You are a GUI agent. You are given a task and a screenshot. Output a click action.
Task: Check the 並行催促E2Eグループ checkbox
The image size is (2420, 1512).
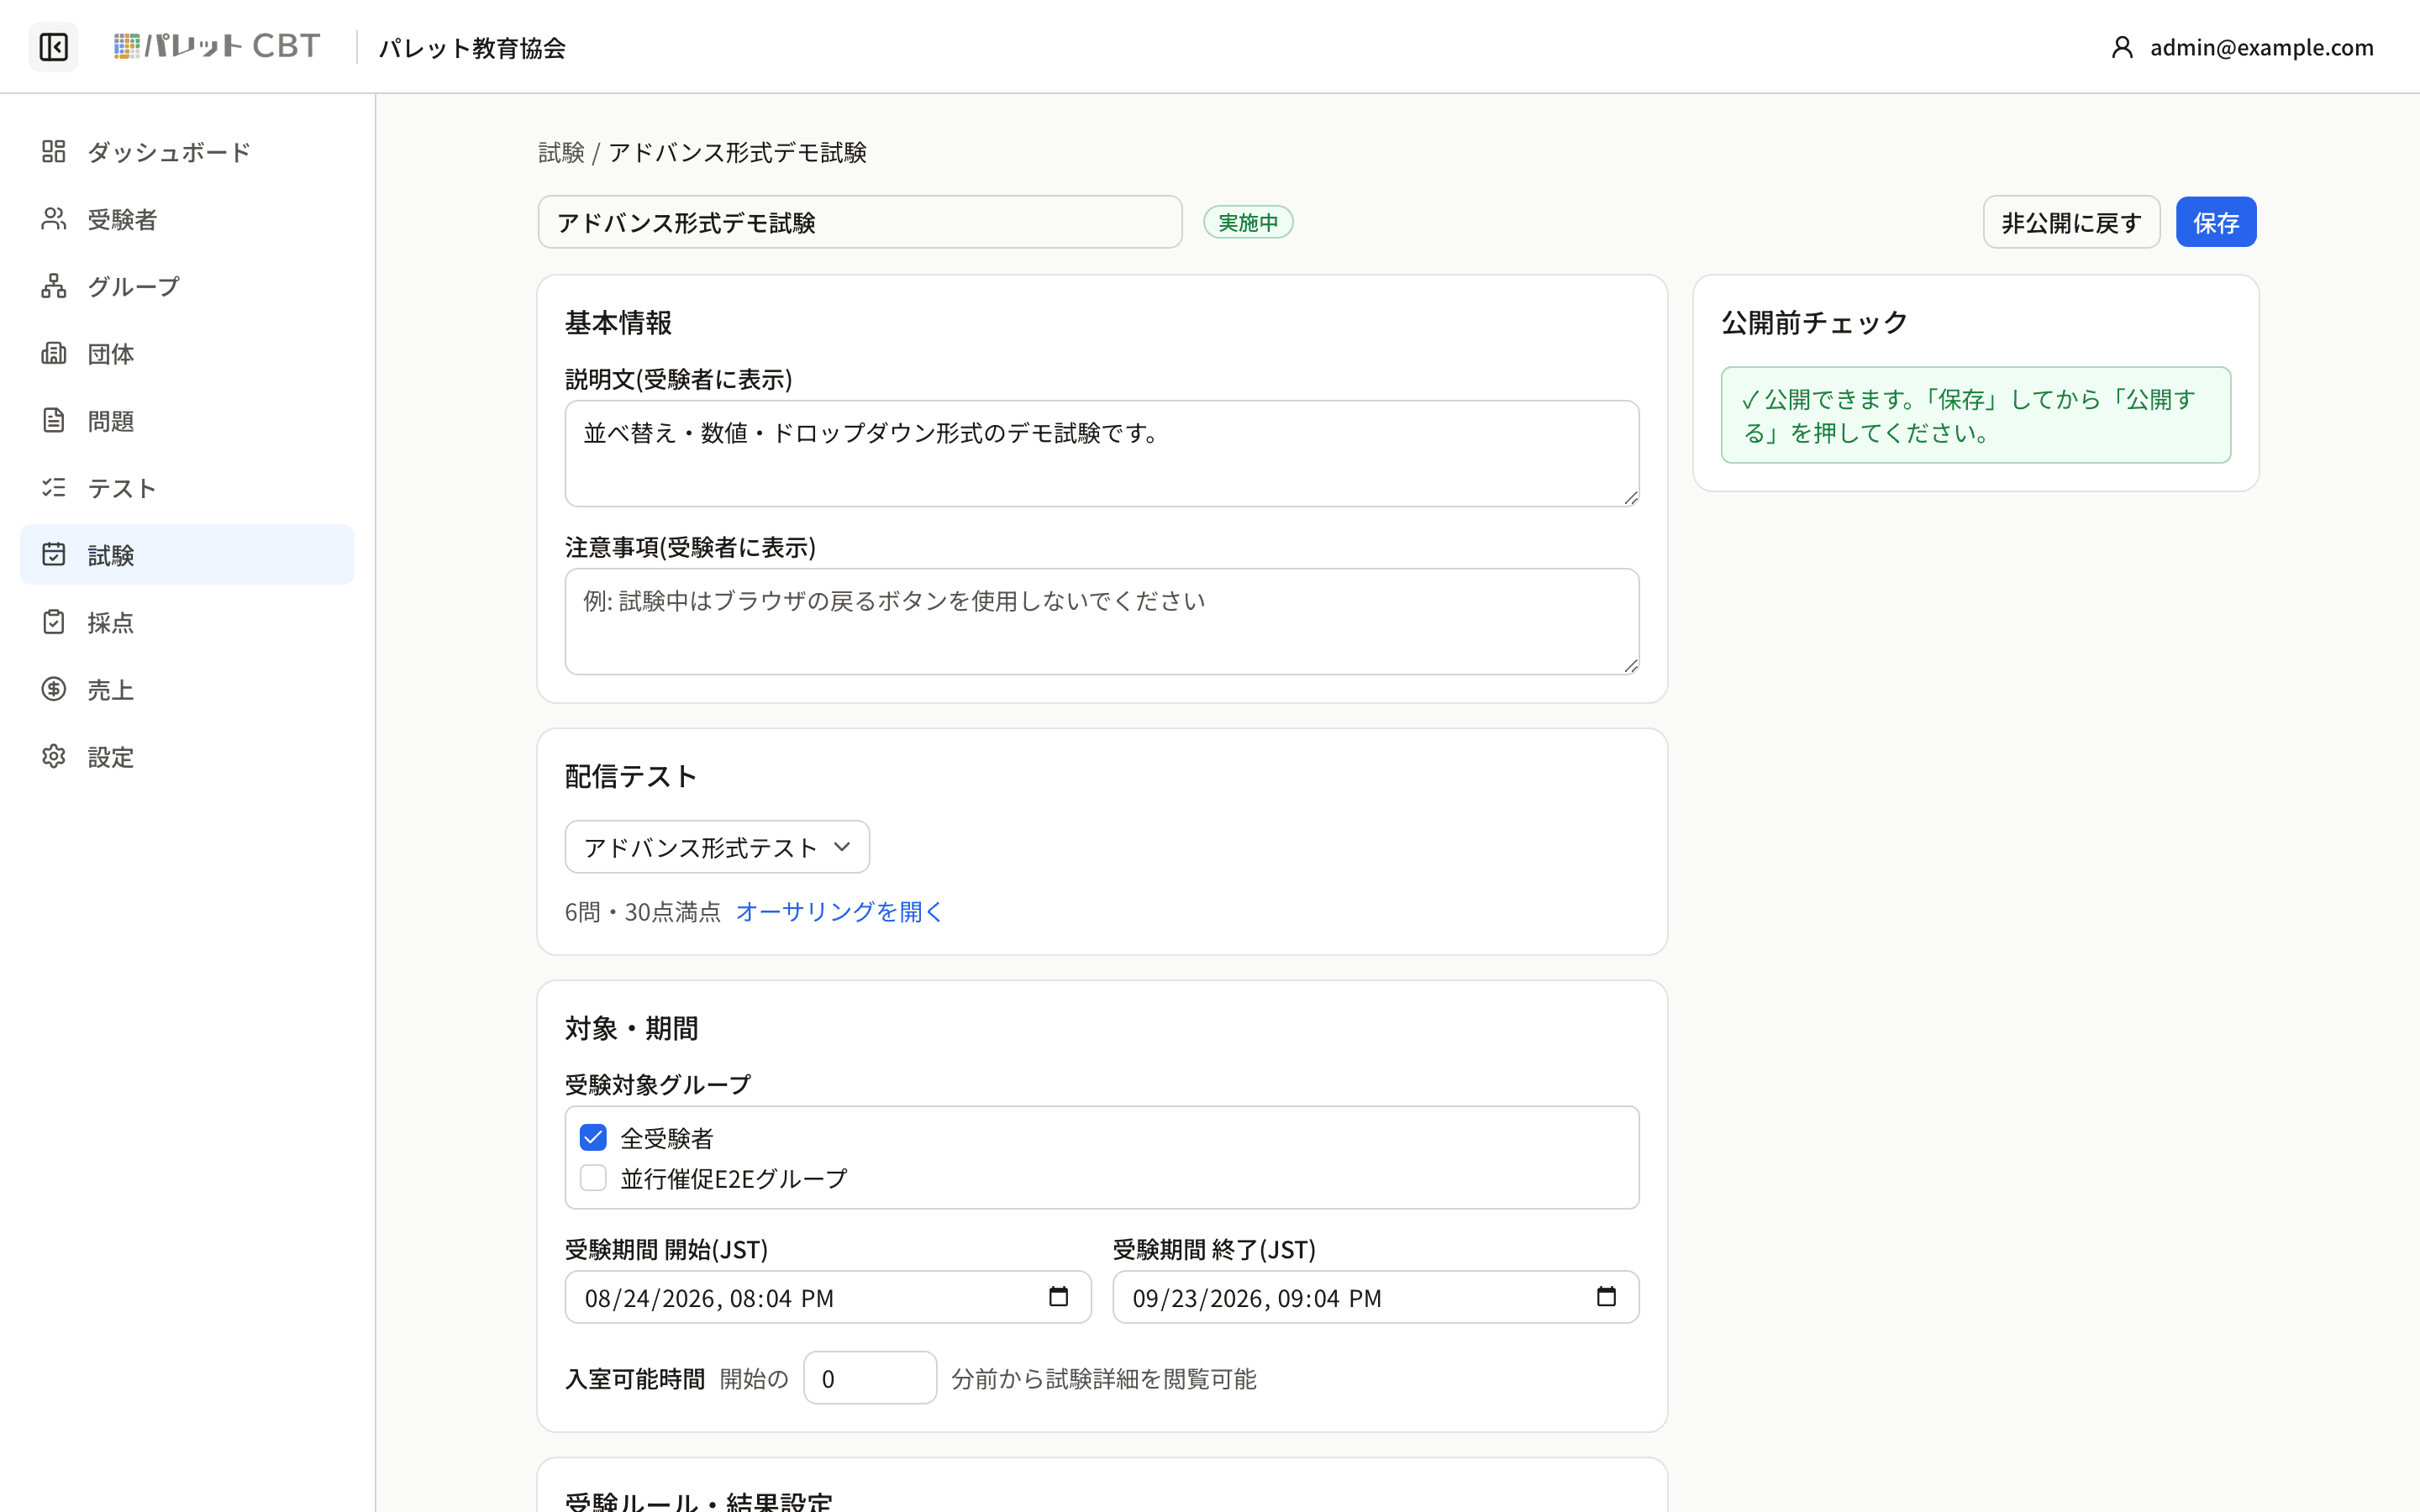click(593, 1178)
